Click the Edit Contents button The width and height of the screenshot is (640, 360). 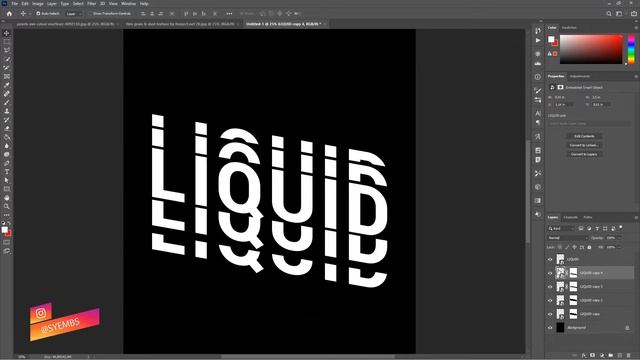point(584,136)
